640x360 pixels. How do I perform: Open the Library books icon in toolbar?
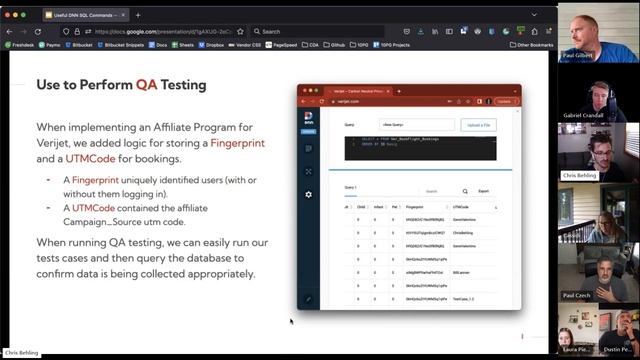[x=435, y=31]
